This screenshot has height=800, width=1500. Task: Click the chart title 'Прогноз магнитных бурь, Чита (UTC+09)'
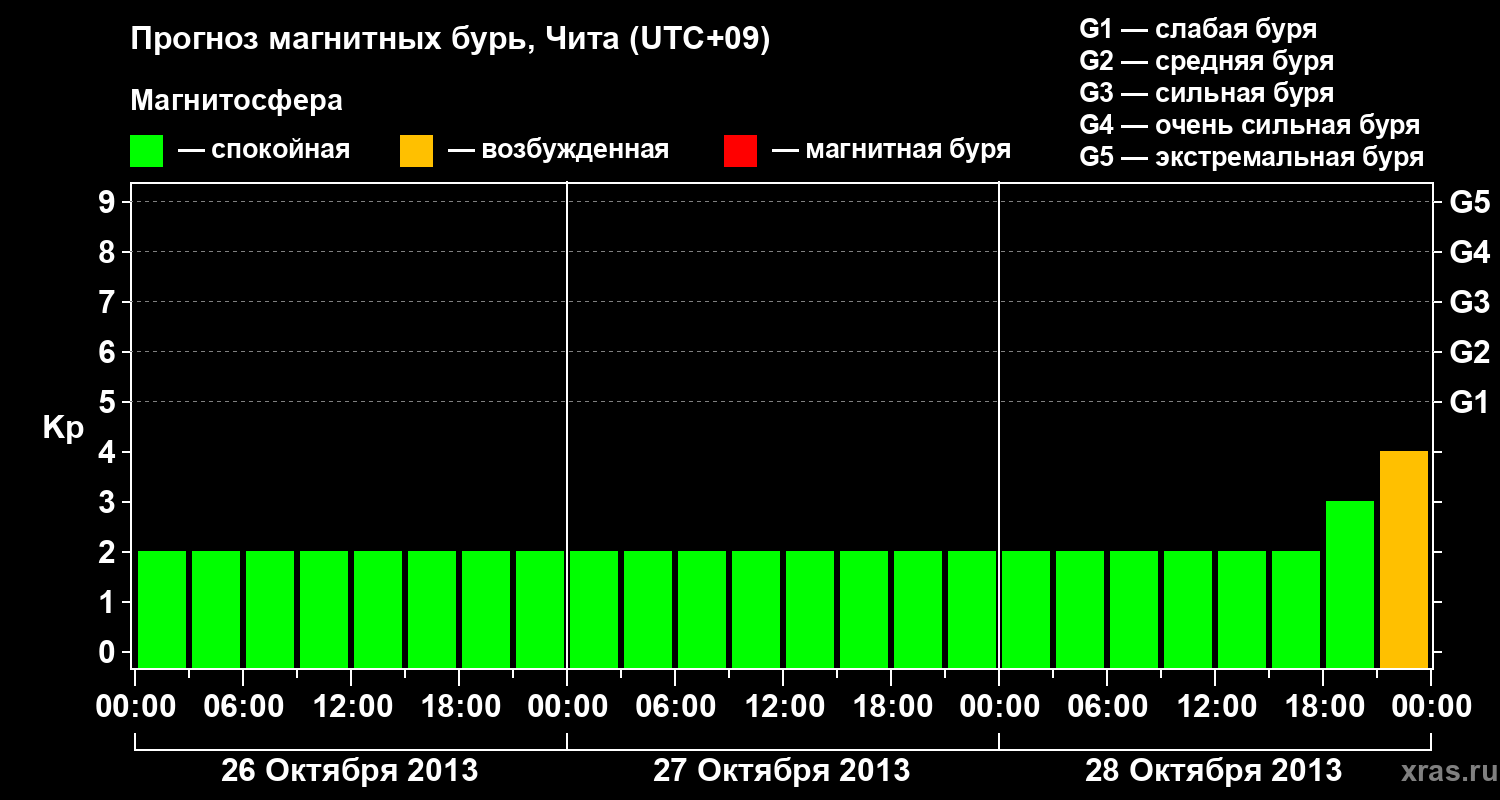click(x=450, y=40)
